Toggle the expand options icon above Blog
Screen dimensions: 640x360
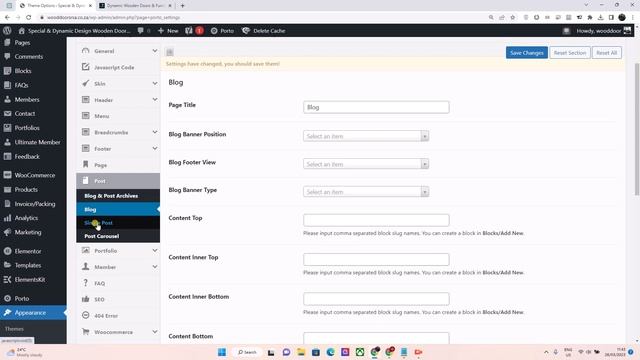(170, 52)
